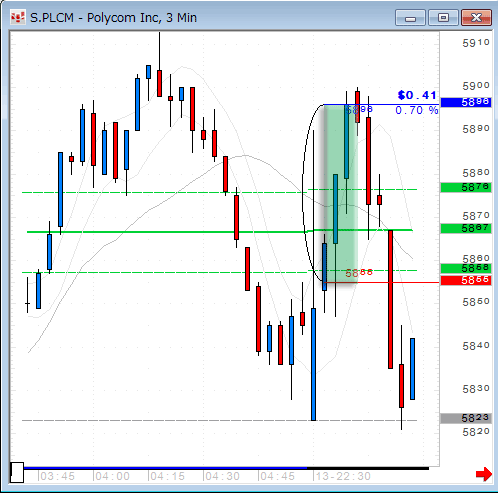Click the green 5876 price marker

[466, 187]
